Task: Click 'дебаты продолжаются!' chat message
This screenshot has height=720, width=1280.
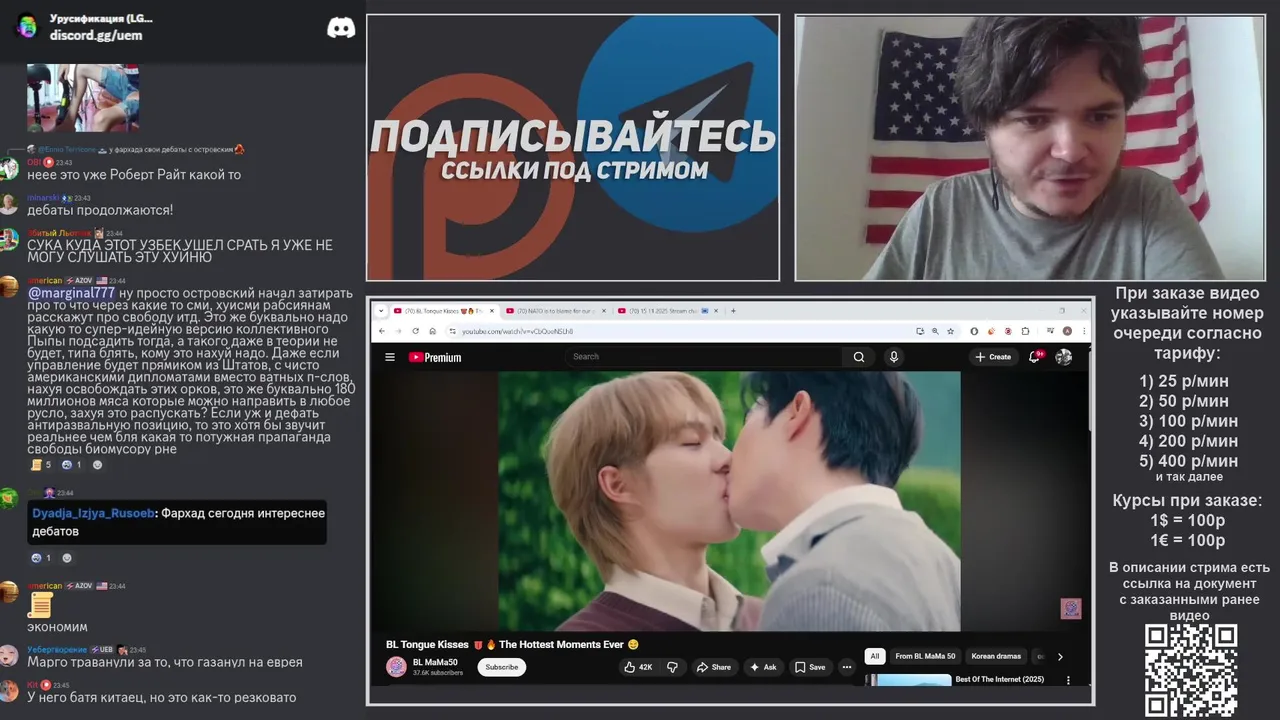Action: [x=100, y=210]
